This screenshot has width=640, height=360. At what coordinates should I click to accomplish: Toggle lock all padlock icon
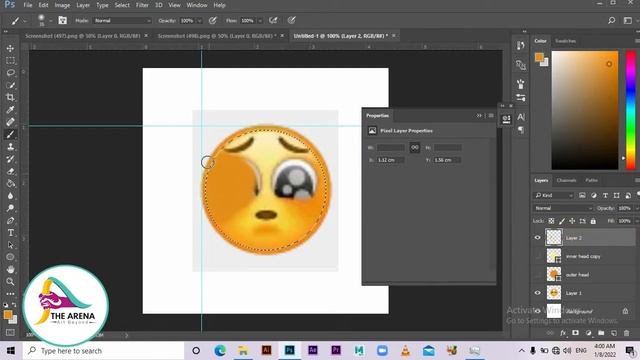pos(593,221)
